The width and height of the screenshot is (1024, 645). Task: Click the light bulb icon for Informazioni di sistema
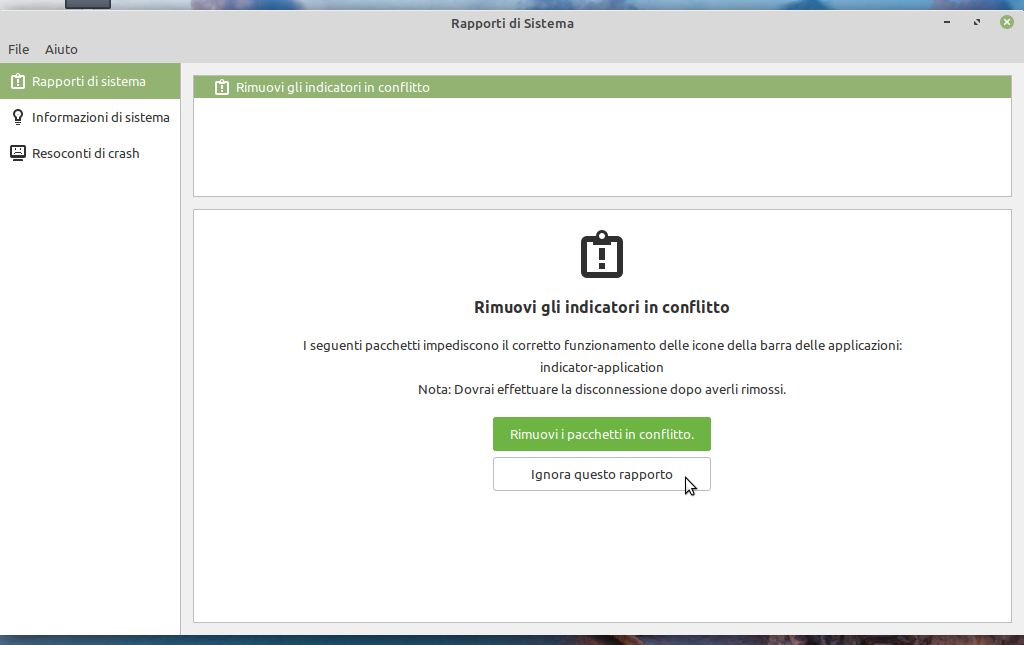17,117
